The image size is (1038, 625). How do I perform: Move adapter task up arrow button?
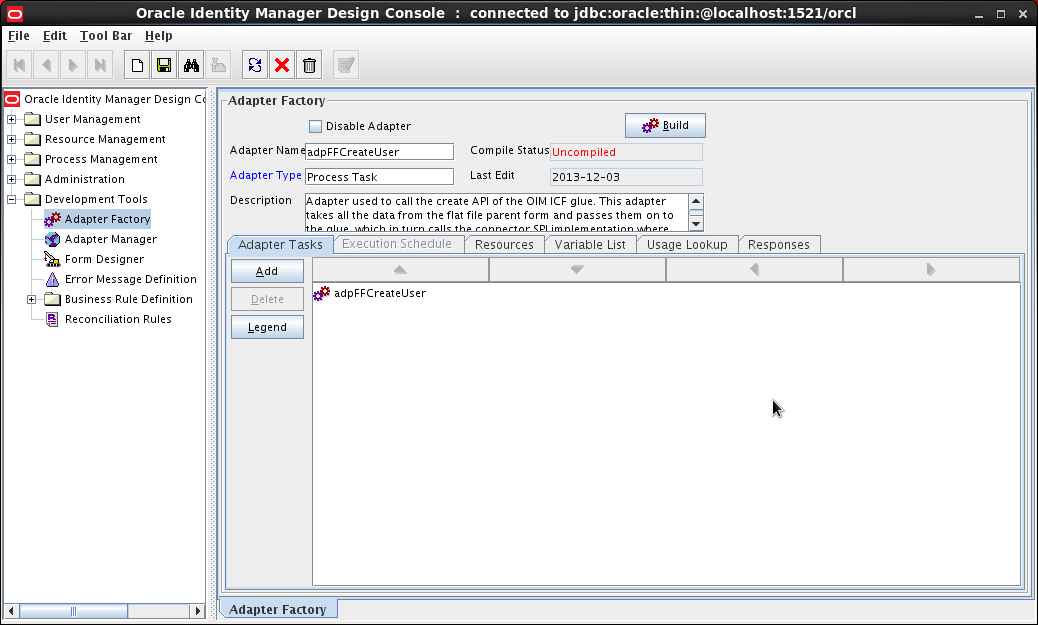(x=401, y=269)
